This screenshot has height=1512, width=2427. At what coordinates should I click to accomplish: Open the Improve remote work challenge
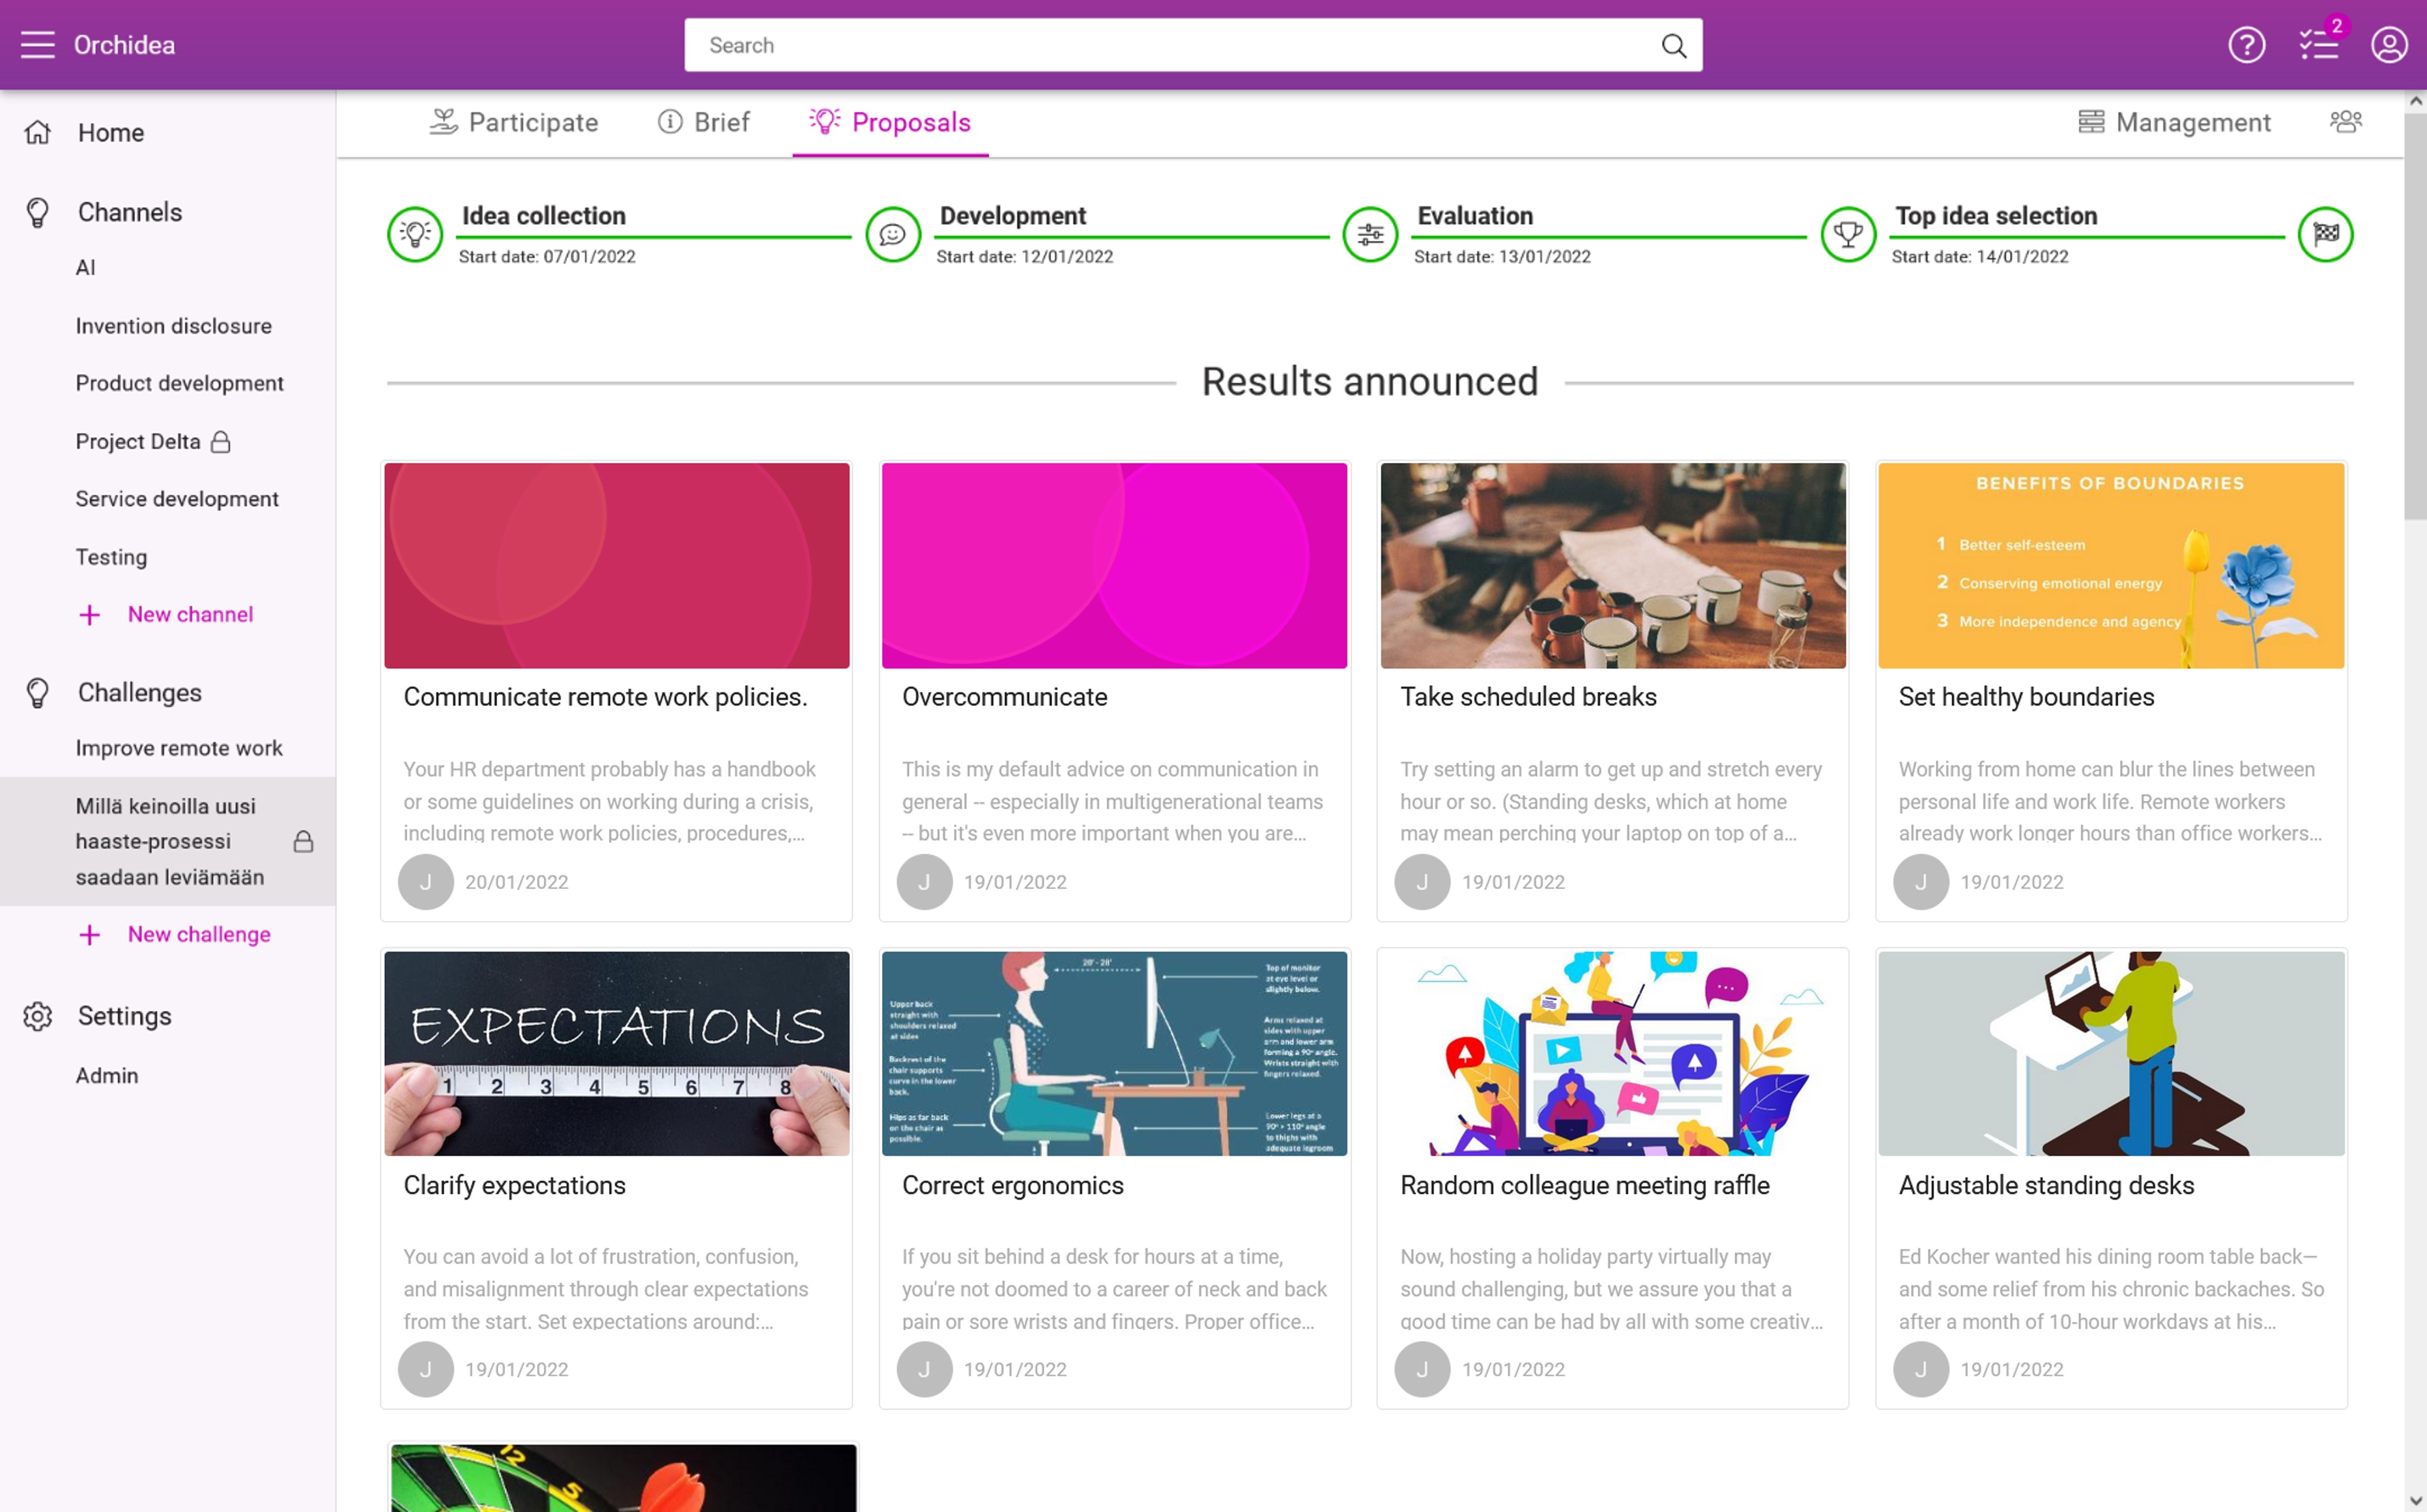[x=179, y=748]
